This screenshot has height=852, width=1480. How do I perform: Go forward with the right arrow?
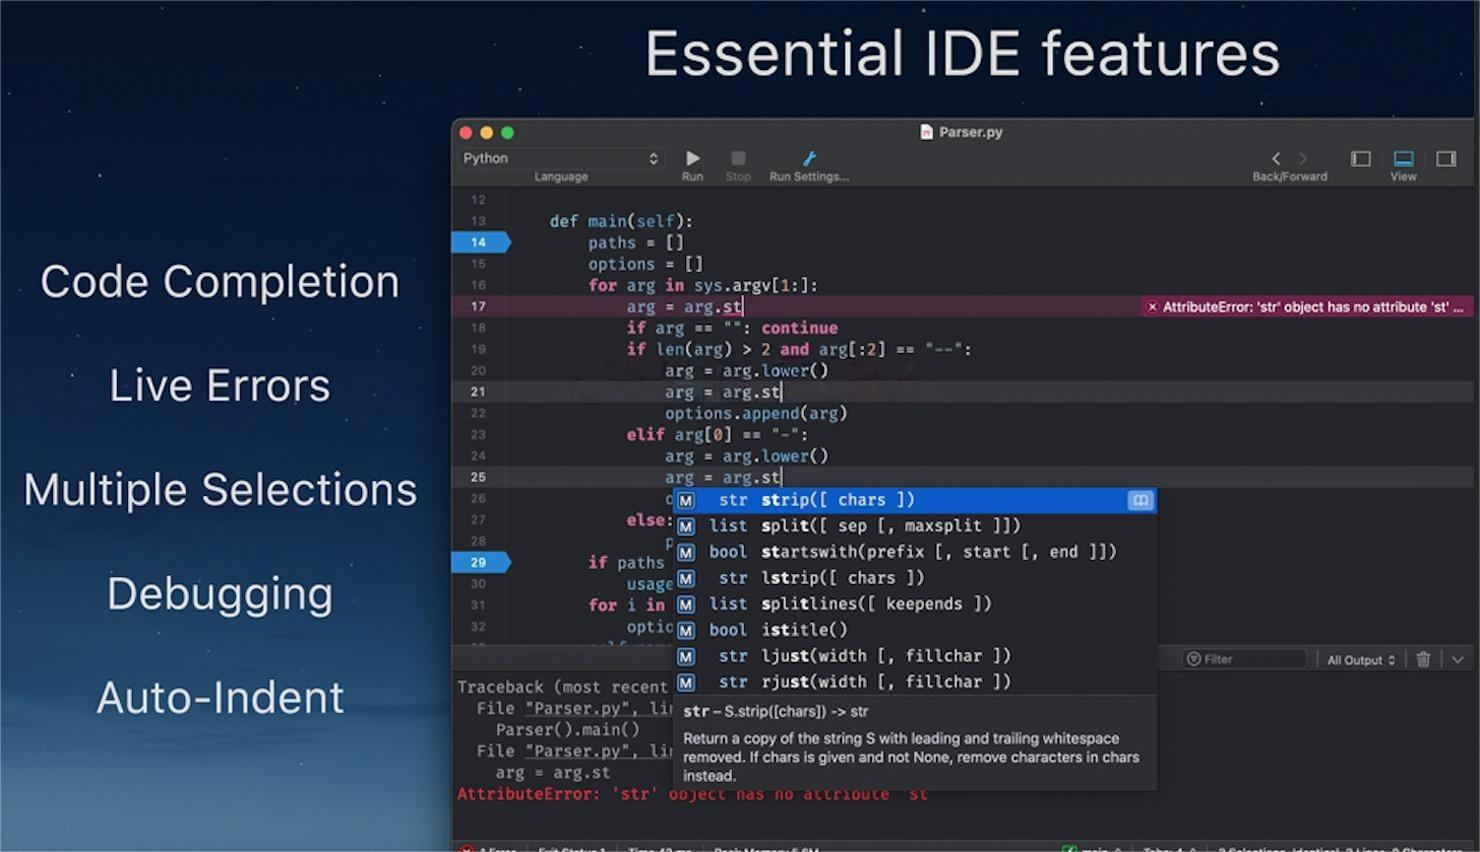coord(1303,158)
